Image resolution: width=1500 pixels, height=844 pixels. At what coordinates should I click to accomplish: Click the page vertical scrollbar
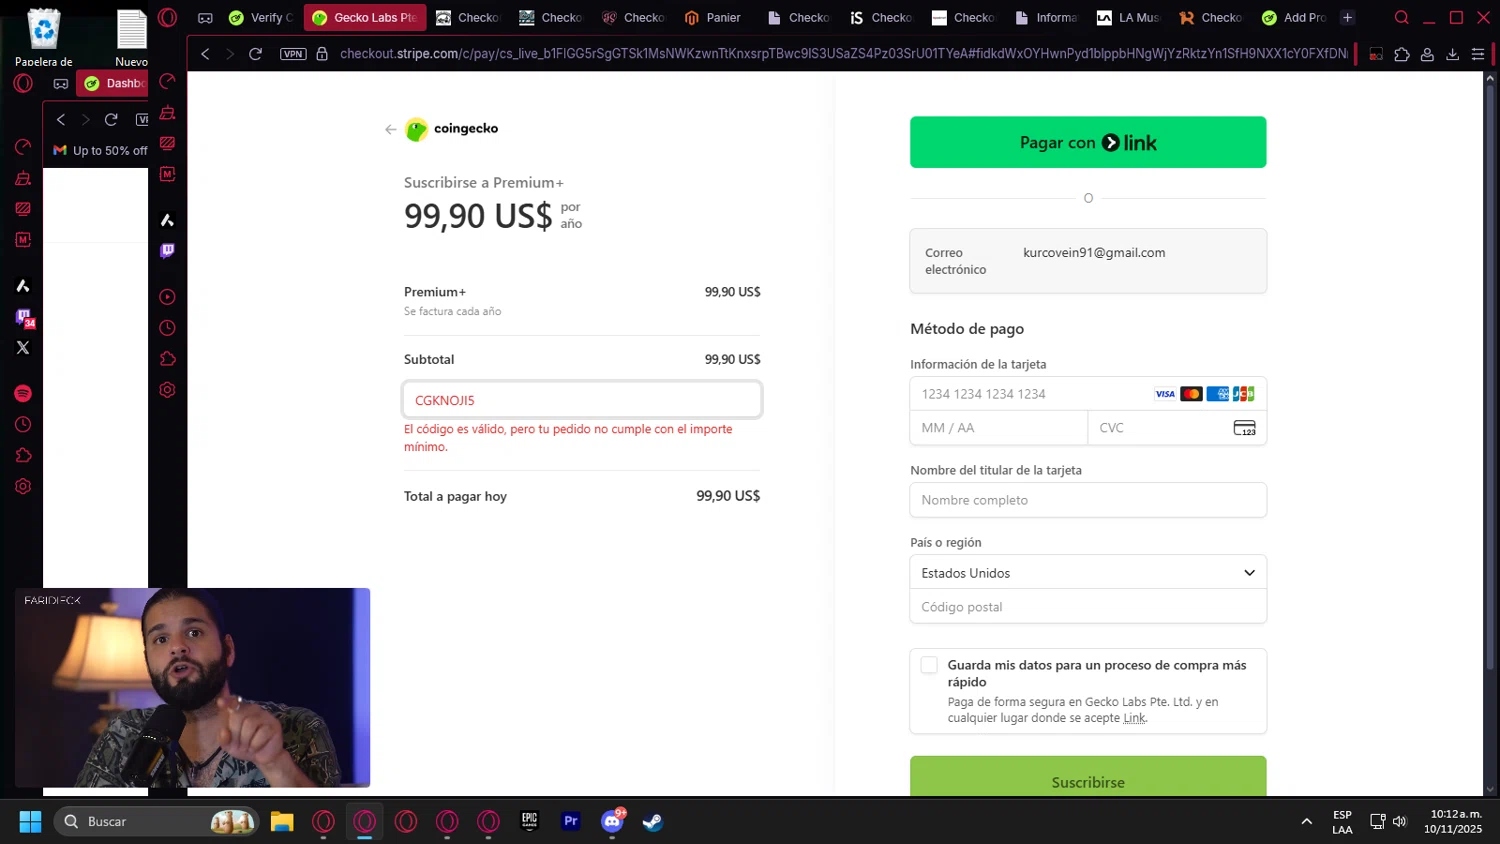1491,380
